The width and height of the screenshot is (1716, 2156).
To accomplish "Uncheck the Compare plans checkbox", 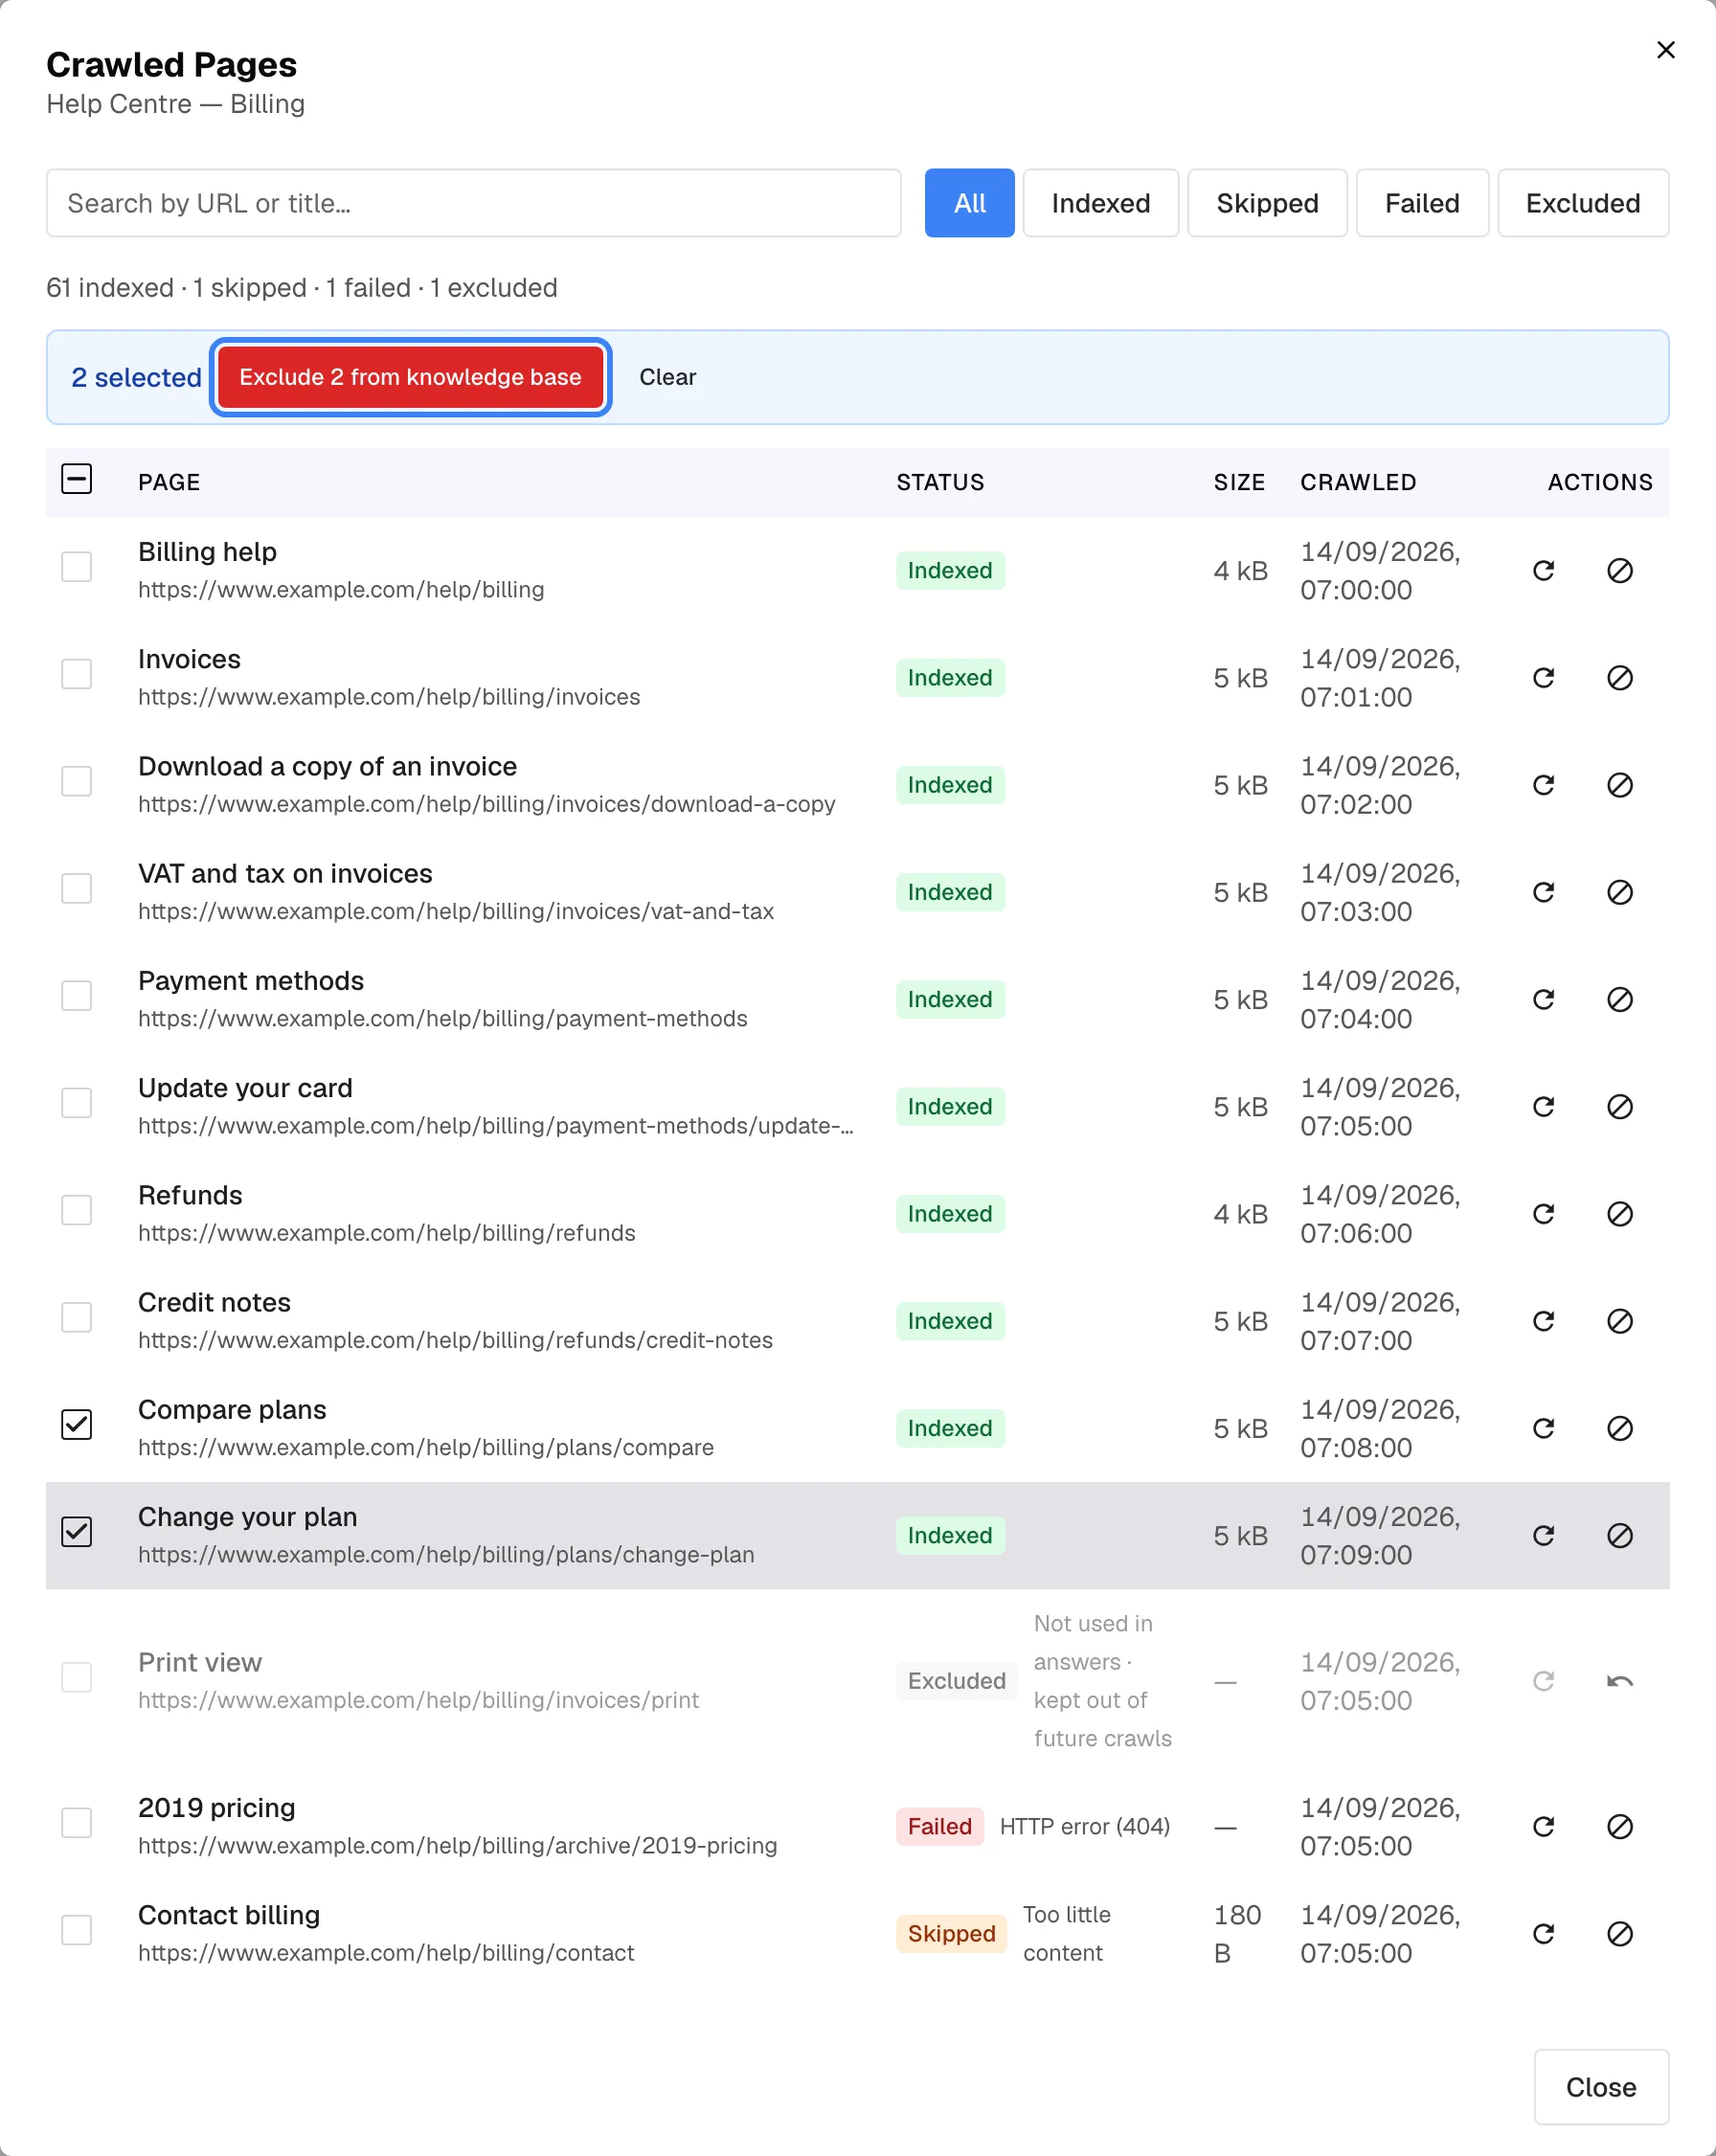I will click(77, 1424).
